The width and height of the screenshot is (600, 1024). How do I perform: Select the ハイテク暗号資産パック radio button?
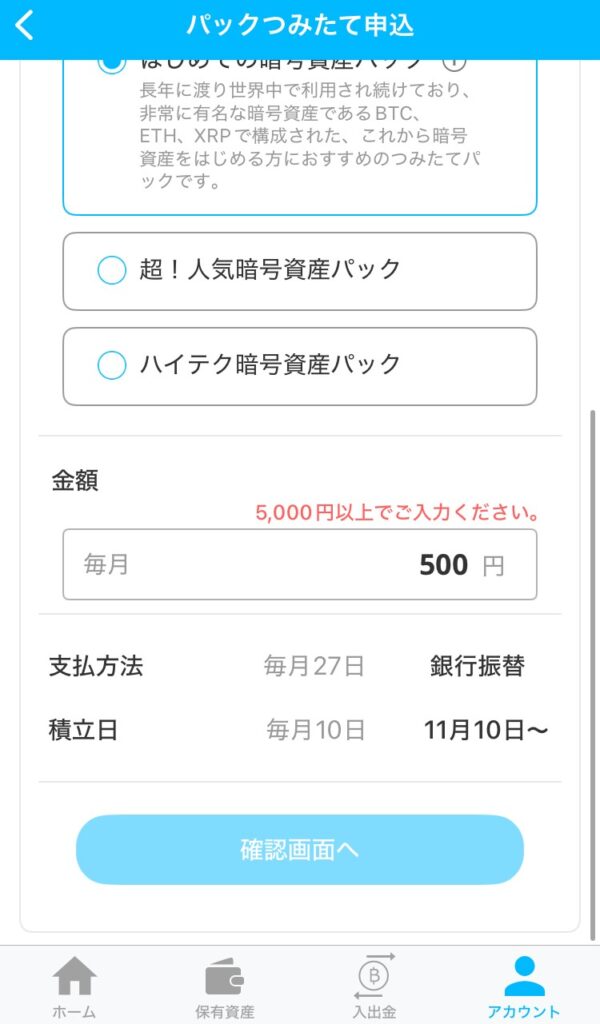[x=112, y=365]
